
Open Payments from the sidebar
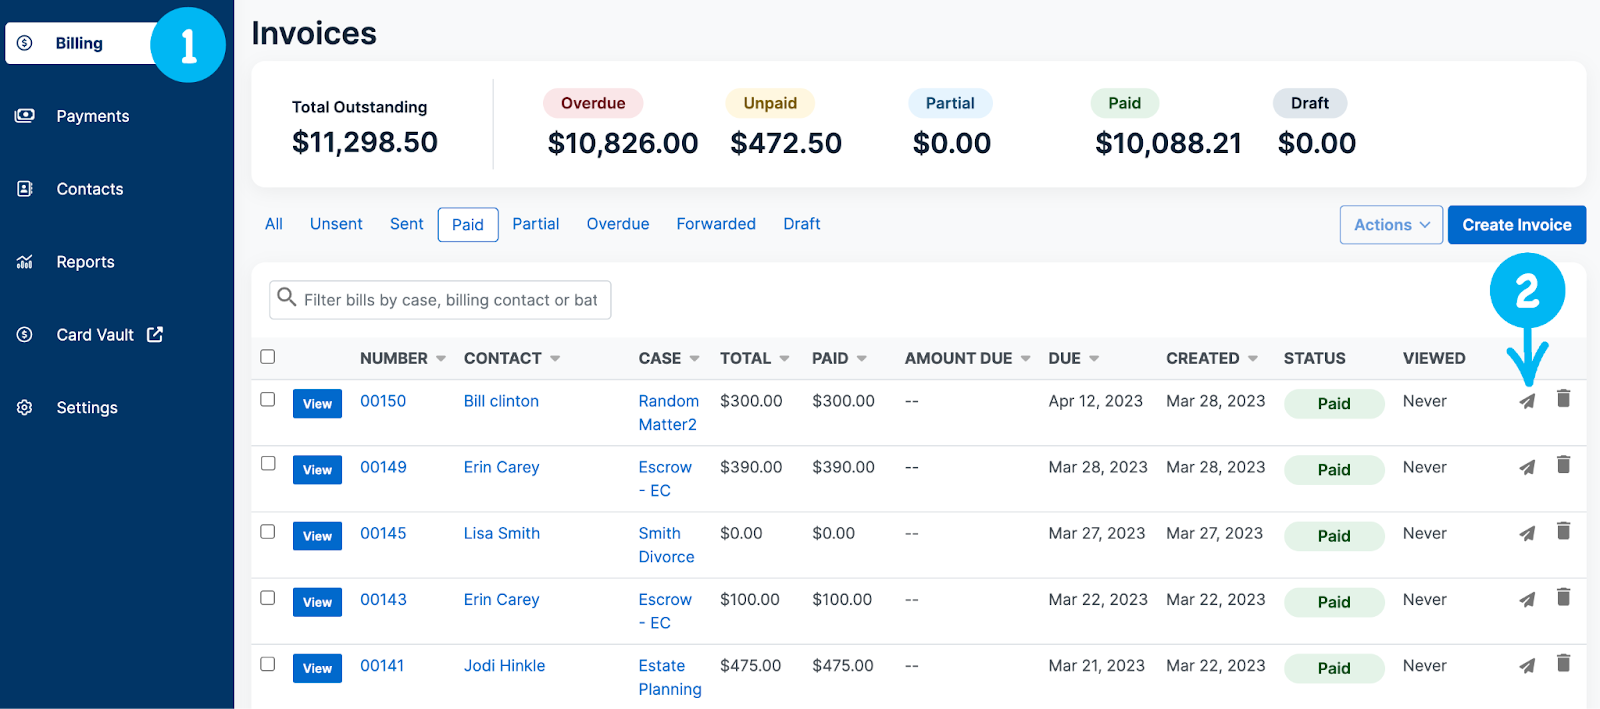pos(92,116)
